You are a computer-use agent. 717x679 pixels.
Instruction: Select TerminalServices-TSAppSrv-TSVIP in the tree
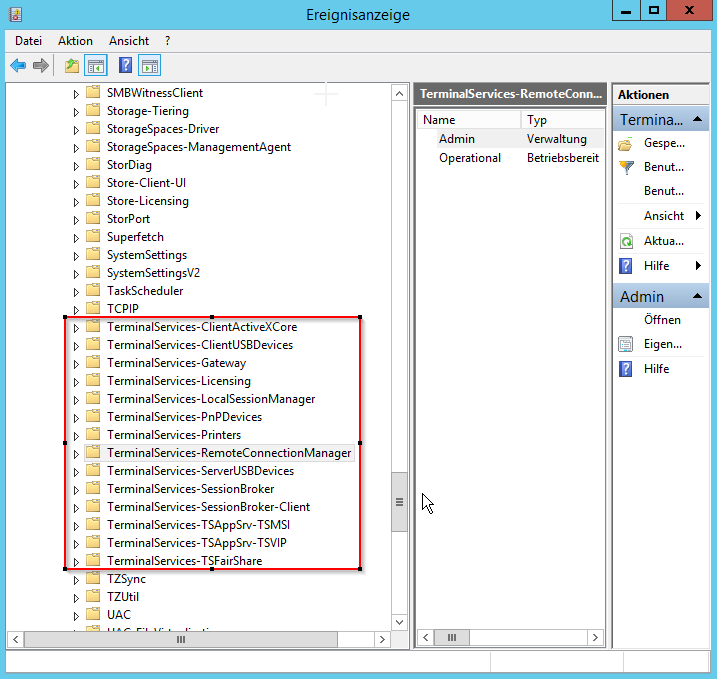coord(197,543)
